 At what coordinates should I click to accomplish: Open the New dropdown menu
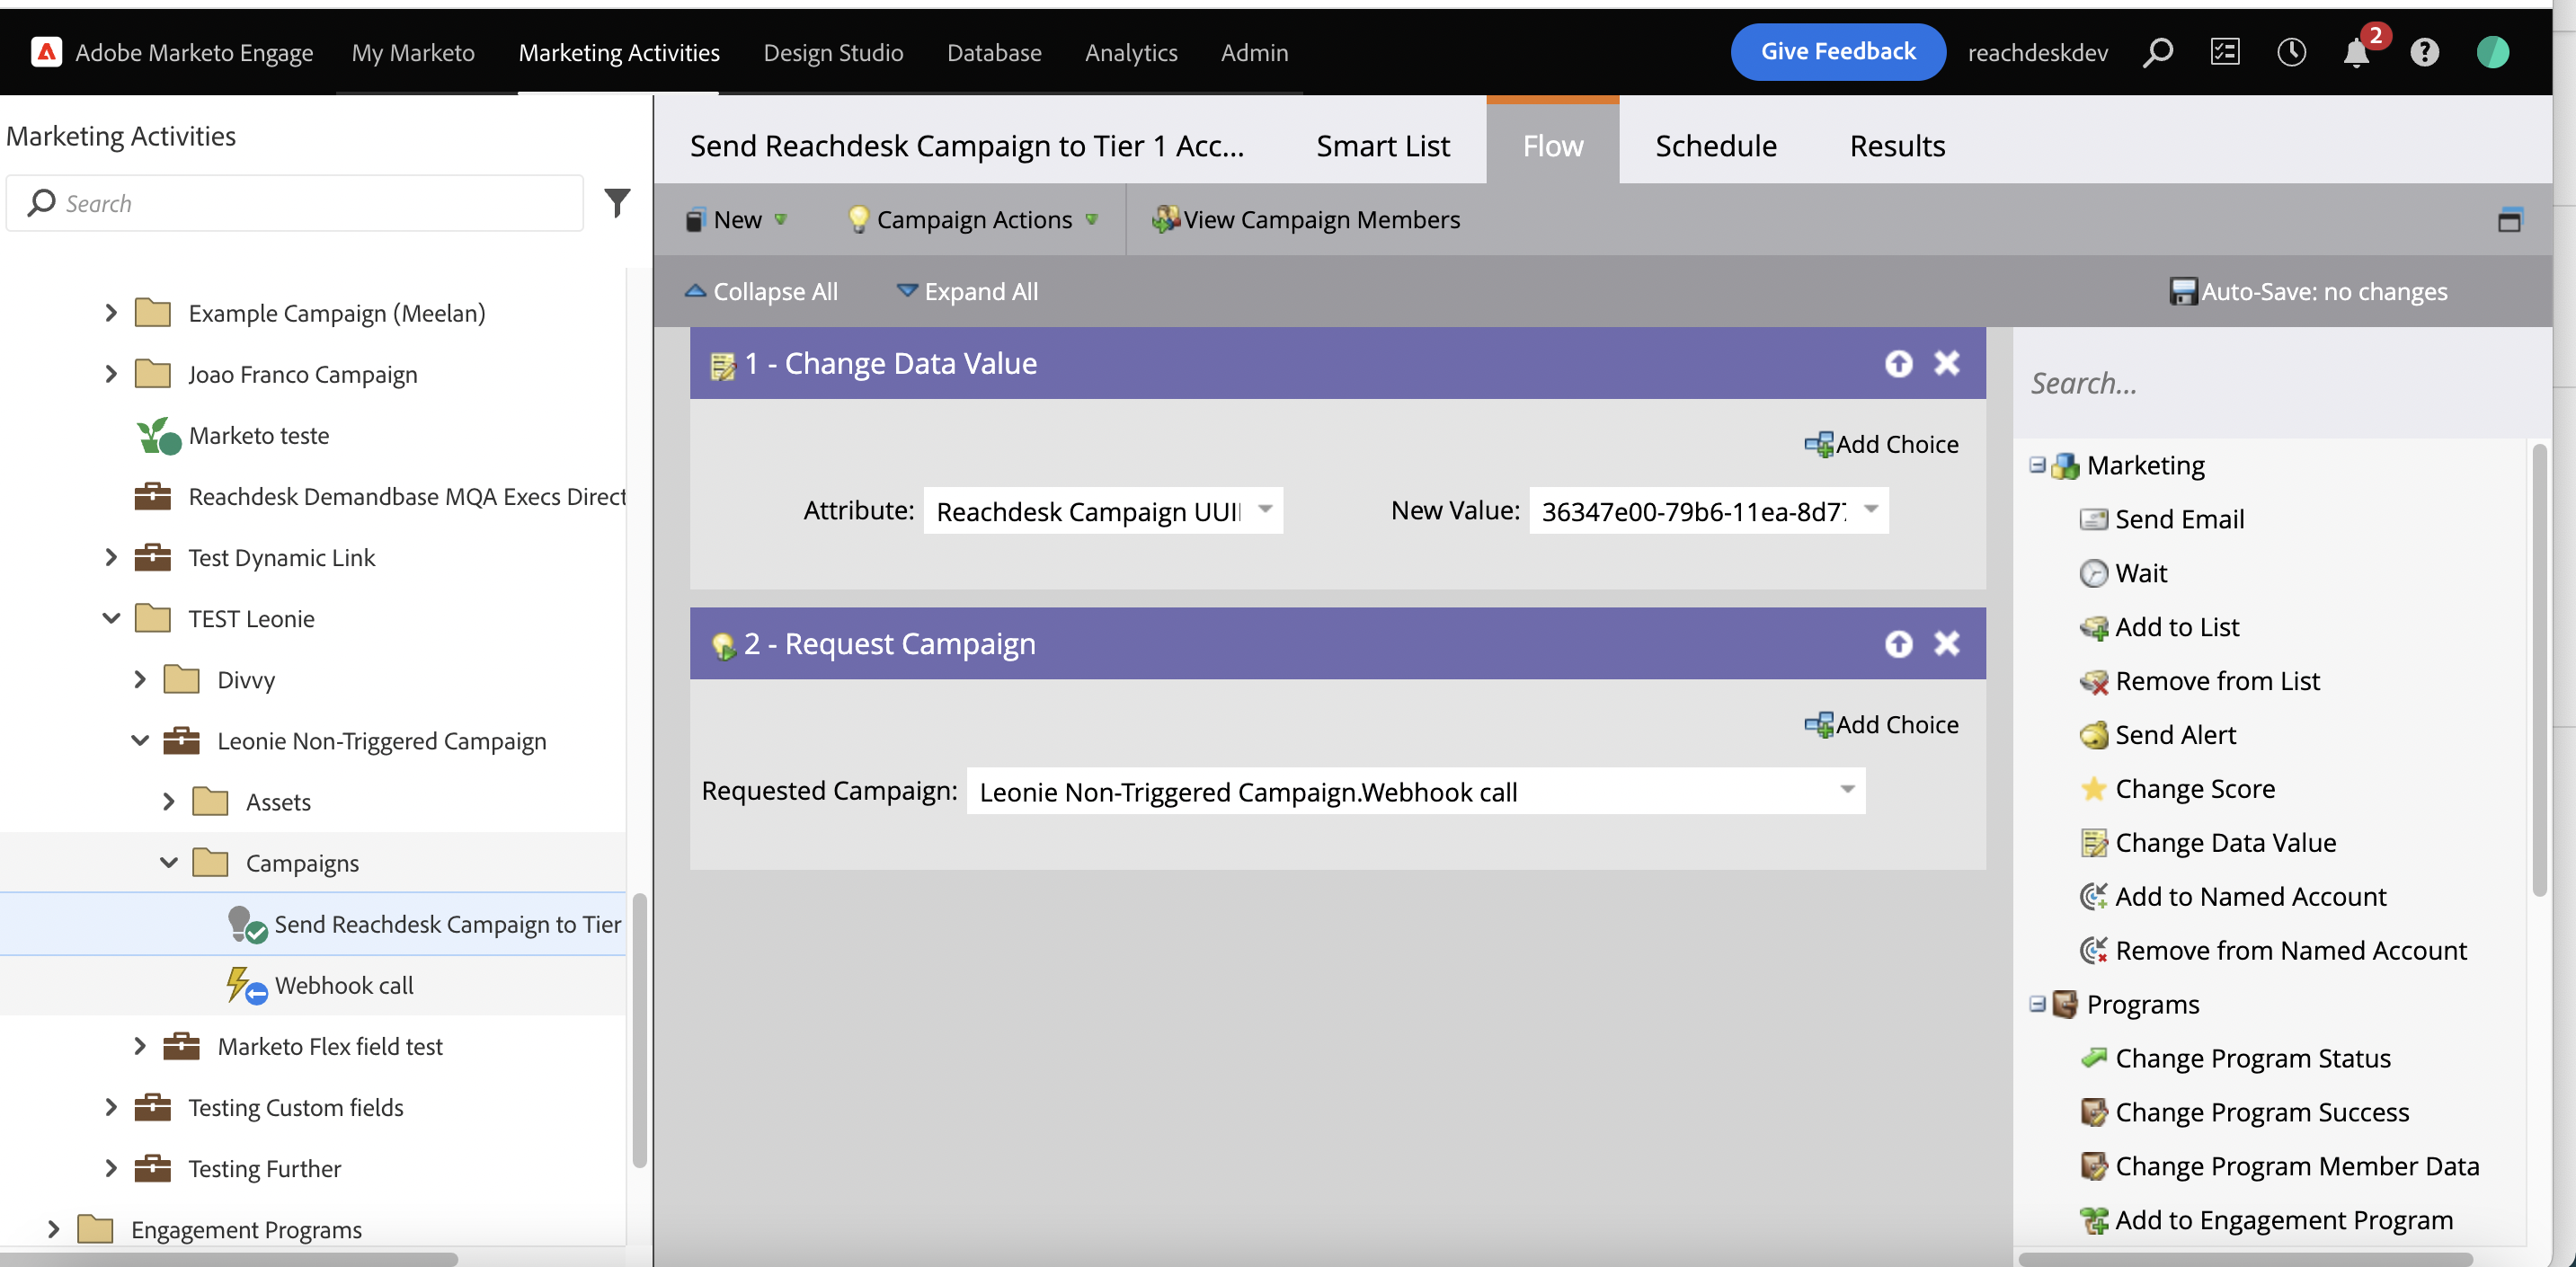737,219
